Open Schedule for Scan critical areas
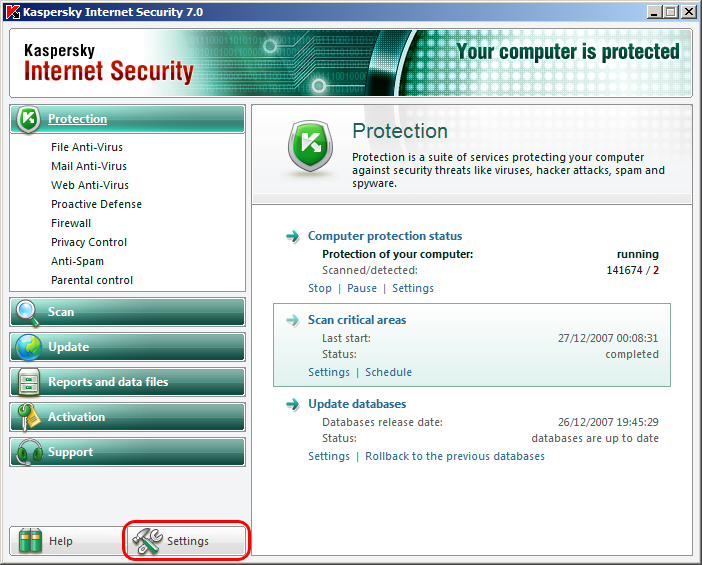The height and width of the screenshot is (565, 702). tap(388, 372)
